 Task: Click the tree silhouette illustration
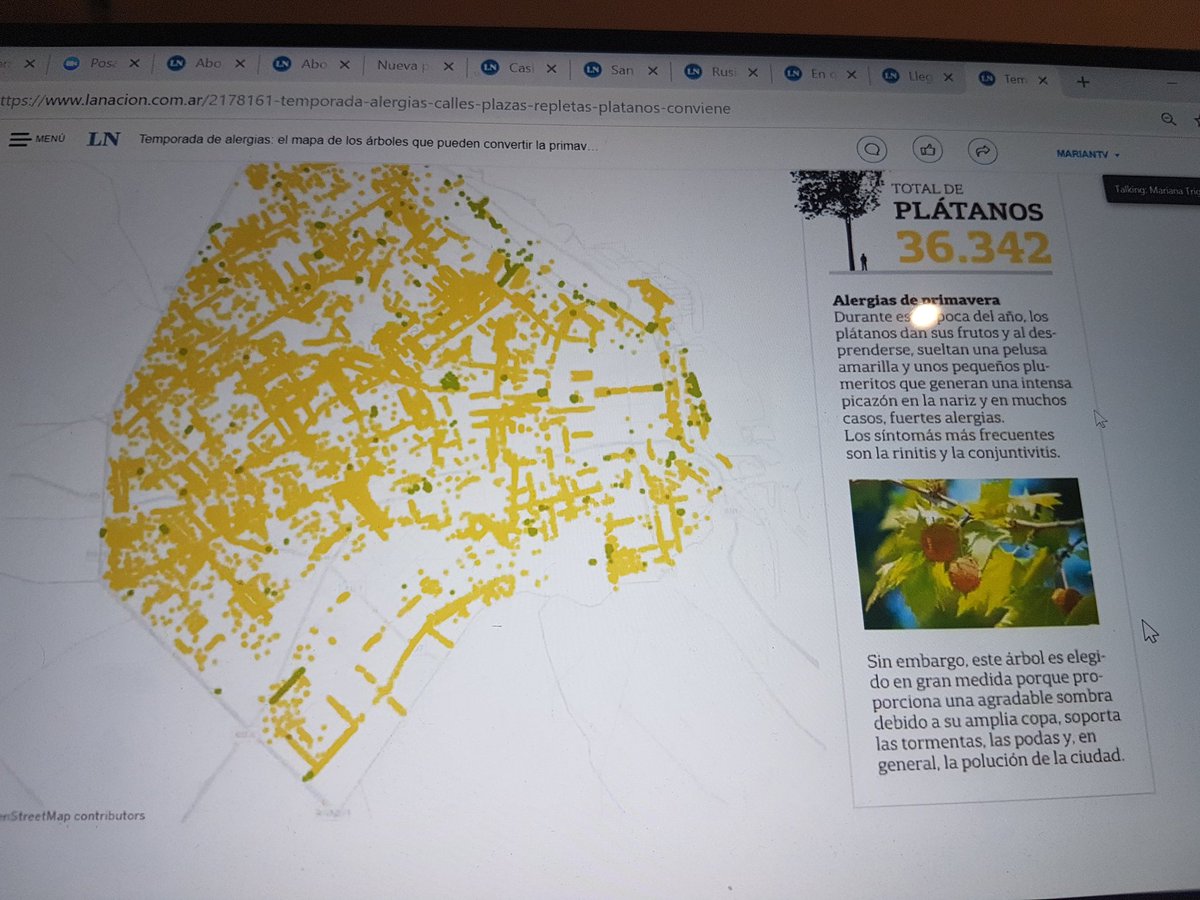[x=840, y=218]
